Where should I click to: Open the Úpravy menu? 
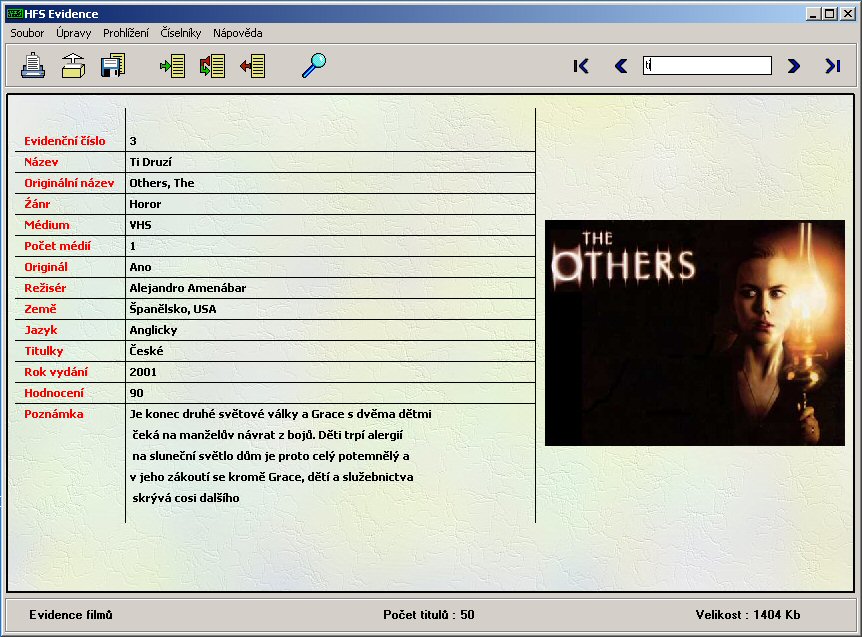tap(74, 33)
